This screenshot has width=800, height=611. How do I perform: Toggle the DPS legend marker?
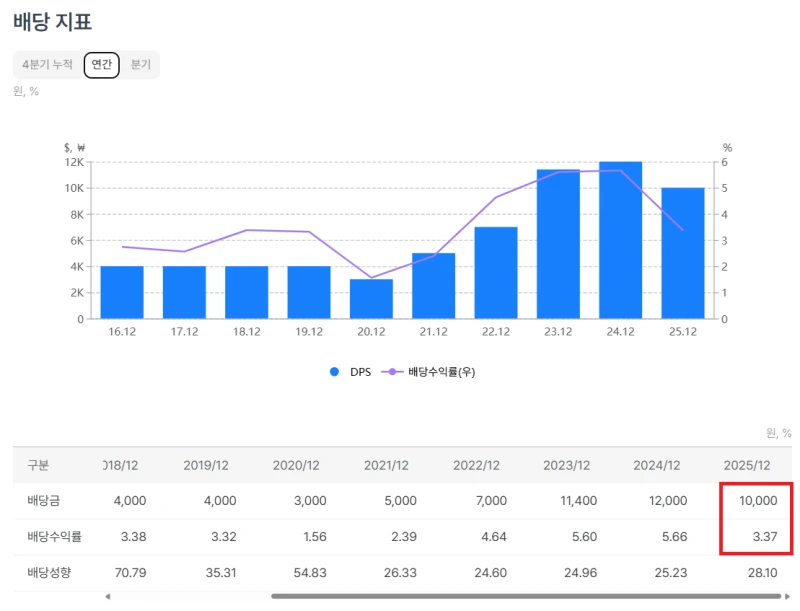click(334, 372)
